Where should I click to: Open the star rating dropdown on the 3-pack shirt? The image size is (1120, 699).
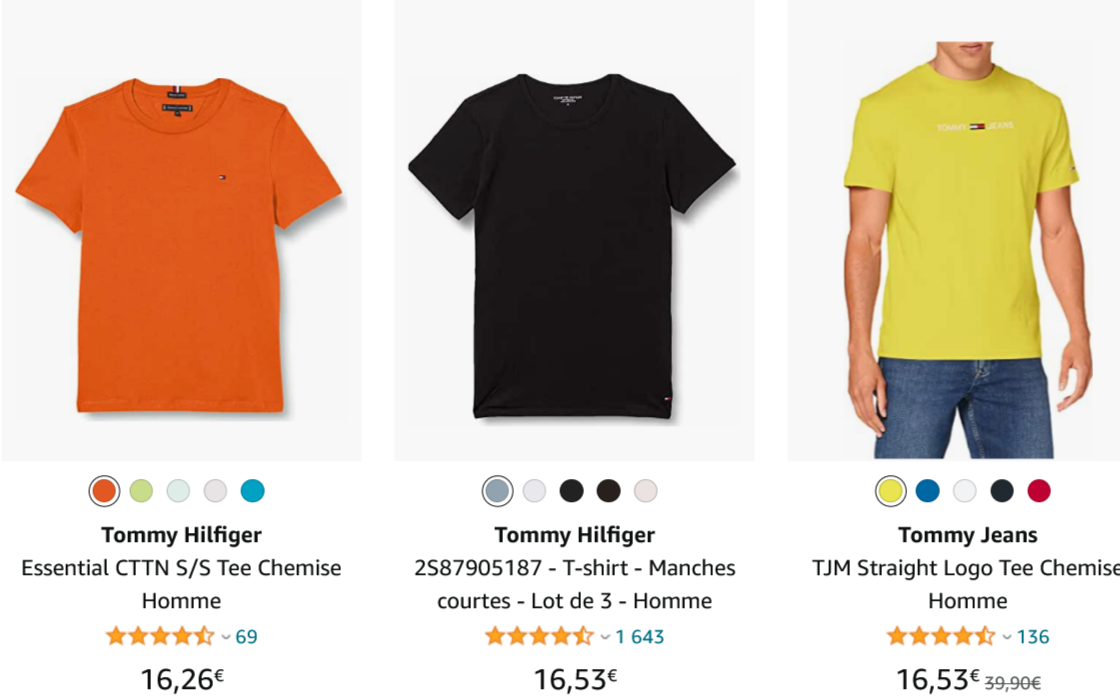pyautogui.click(x=604, y=635)
